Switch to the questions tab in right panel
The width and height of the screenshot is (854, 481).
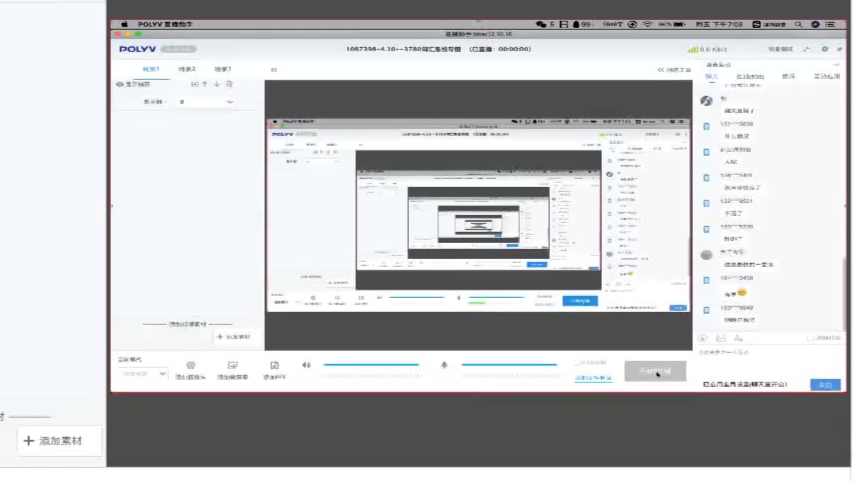pyautogui.click(x=788, y=76)
